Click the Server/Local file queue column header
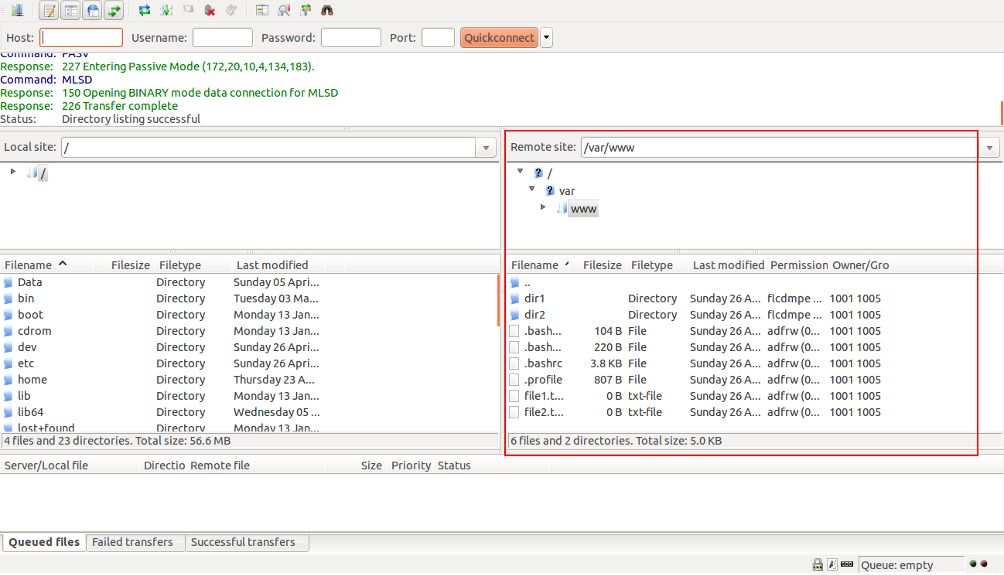 coord(70,466)
